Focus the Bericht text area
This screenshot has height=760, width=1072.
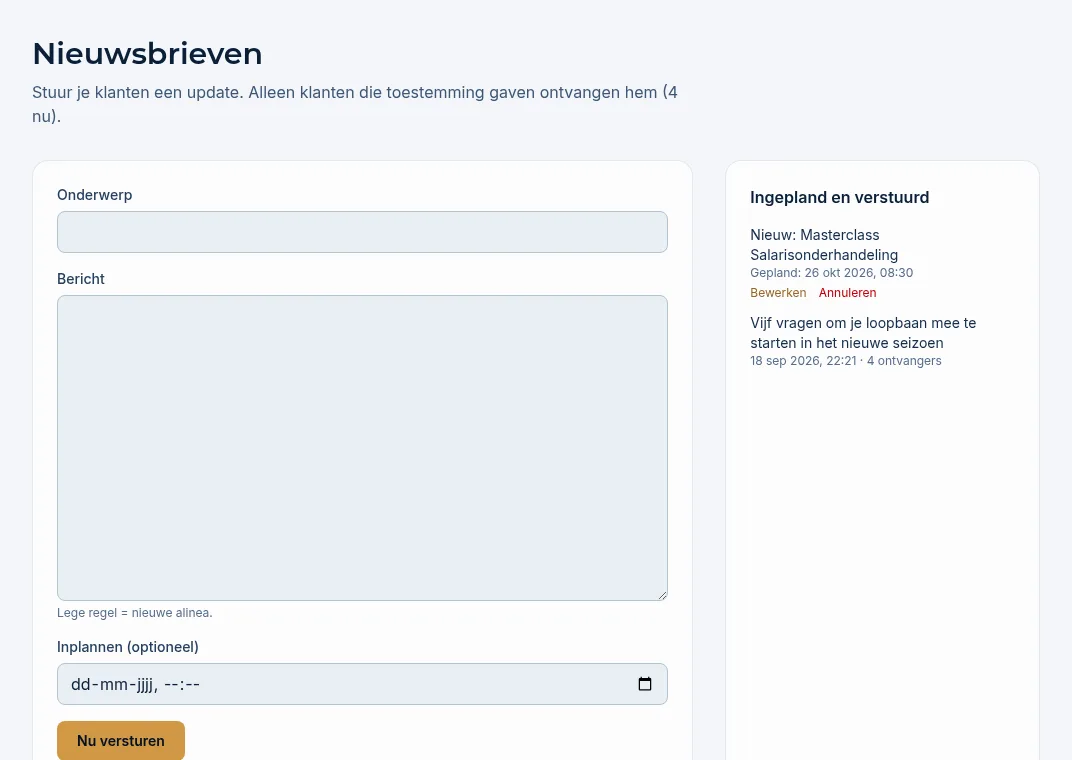click(x=362, y=448)
